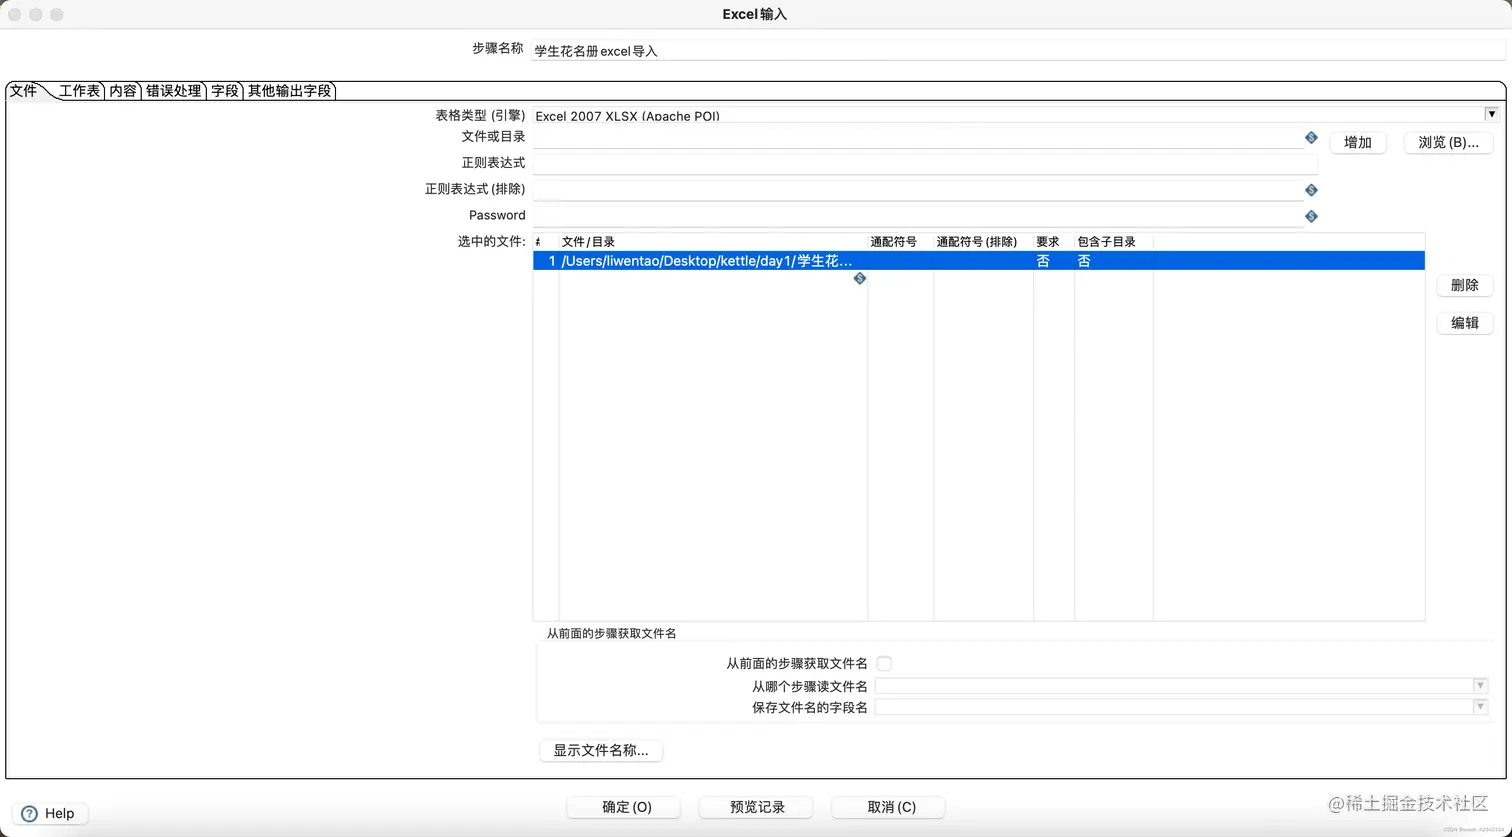
Task: Click the variable icon beside Password field
Action: (x=1311, y=216)
